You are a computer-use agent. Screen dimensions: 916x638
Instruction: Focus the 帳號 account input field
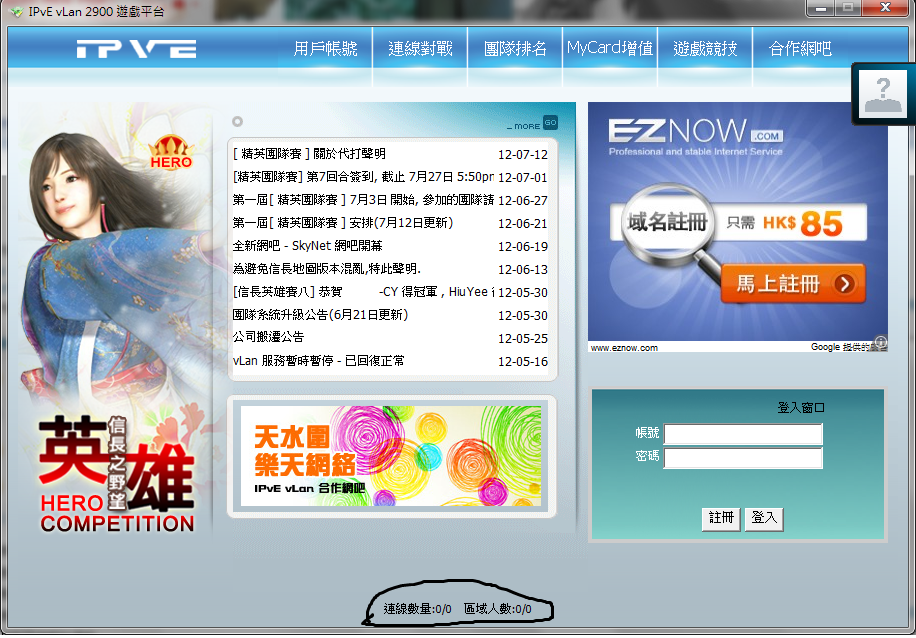coord(743,434)
